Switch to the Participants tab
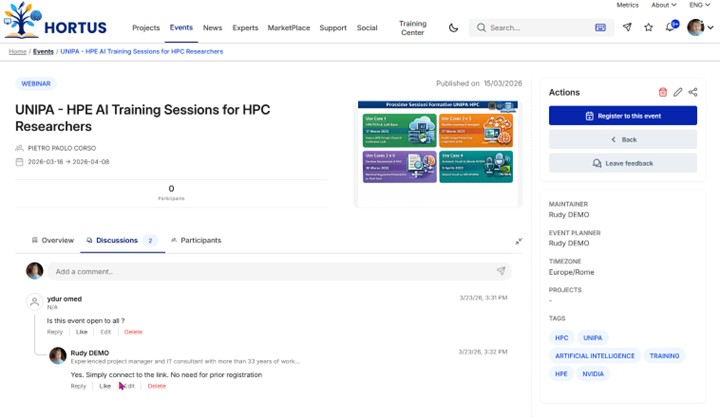The width and height of the screenshot is (720, 417). (196, 240)
